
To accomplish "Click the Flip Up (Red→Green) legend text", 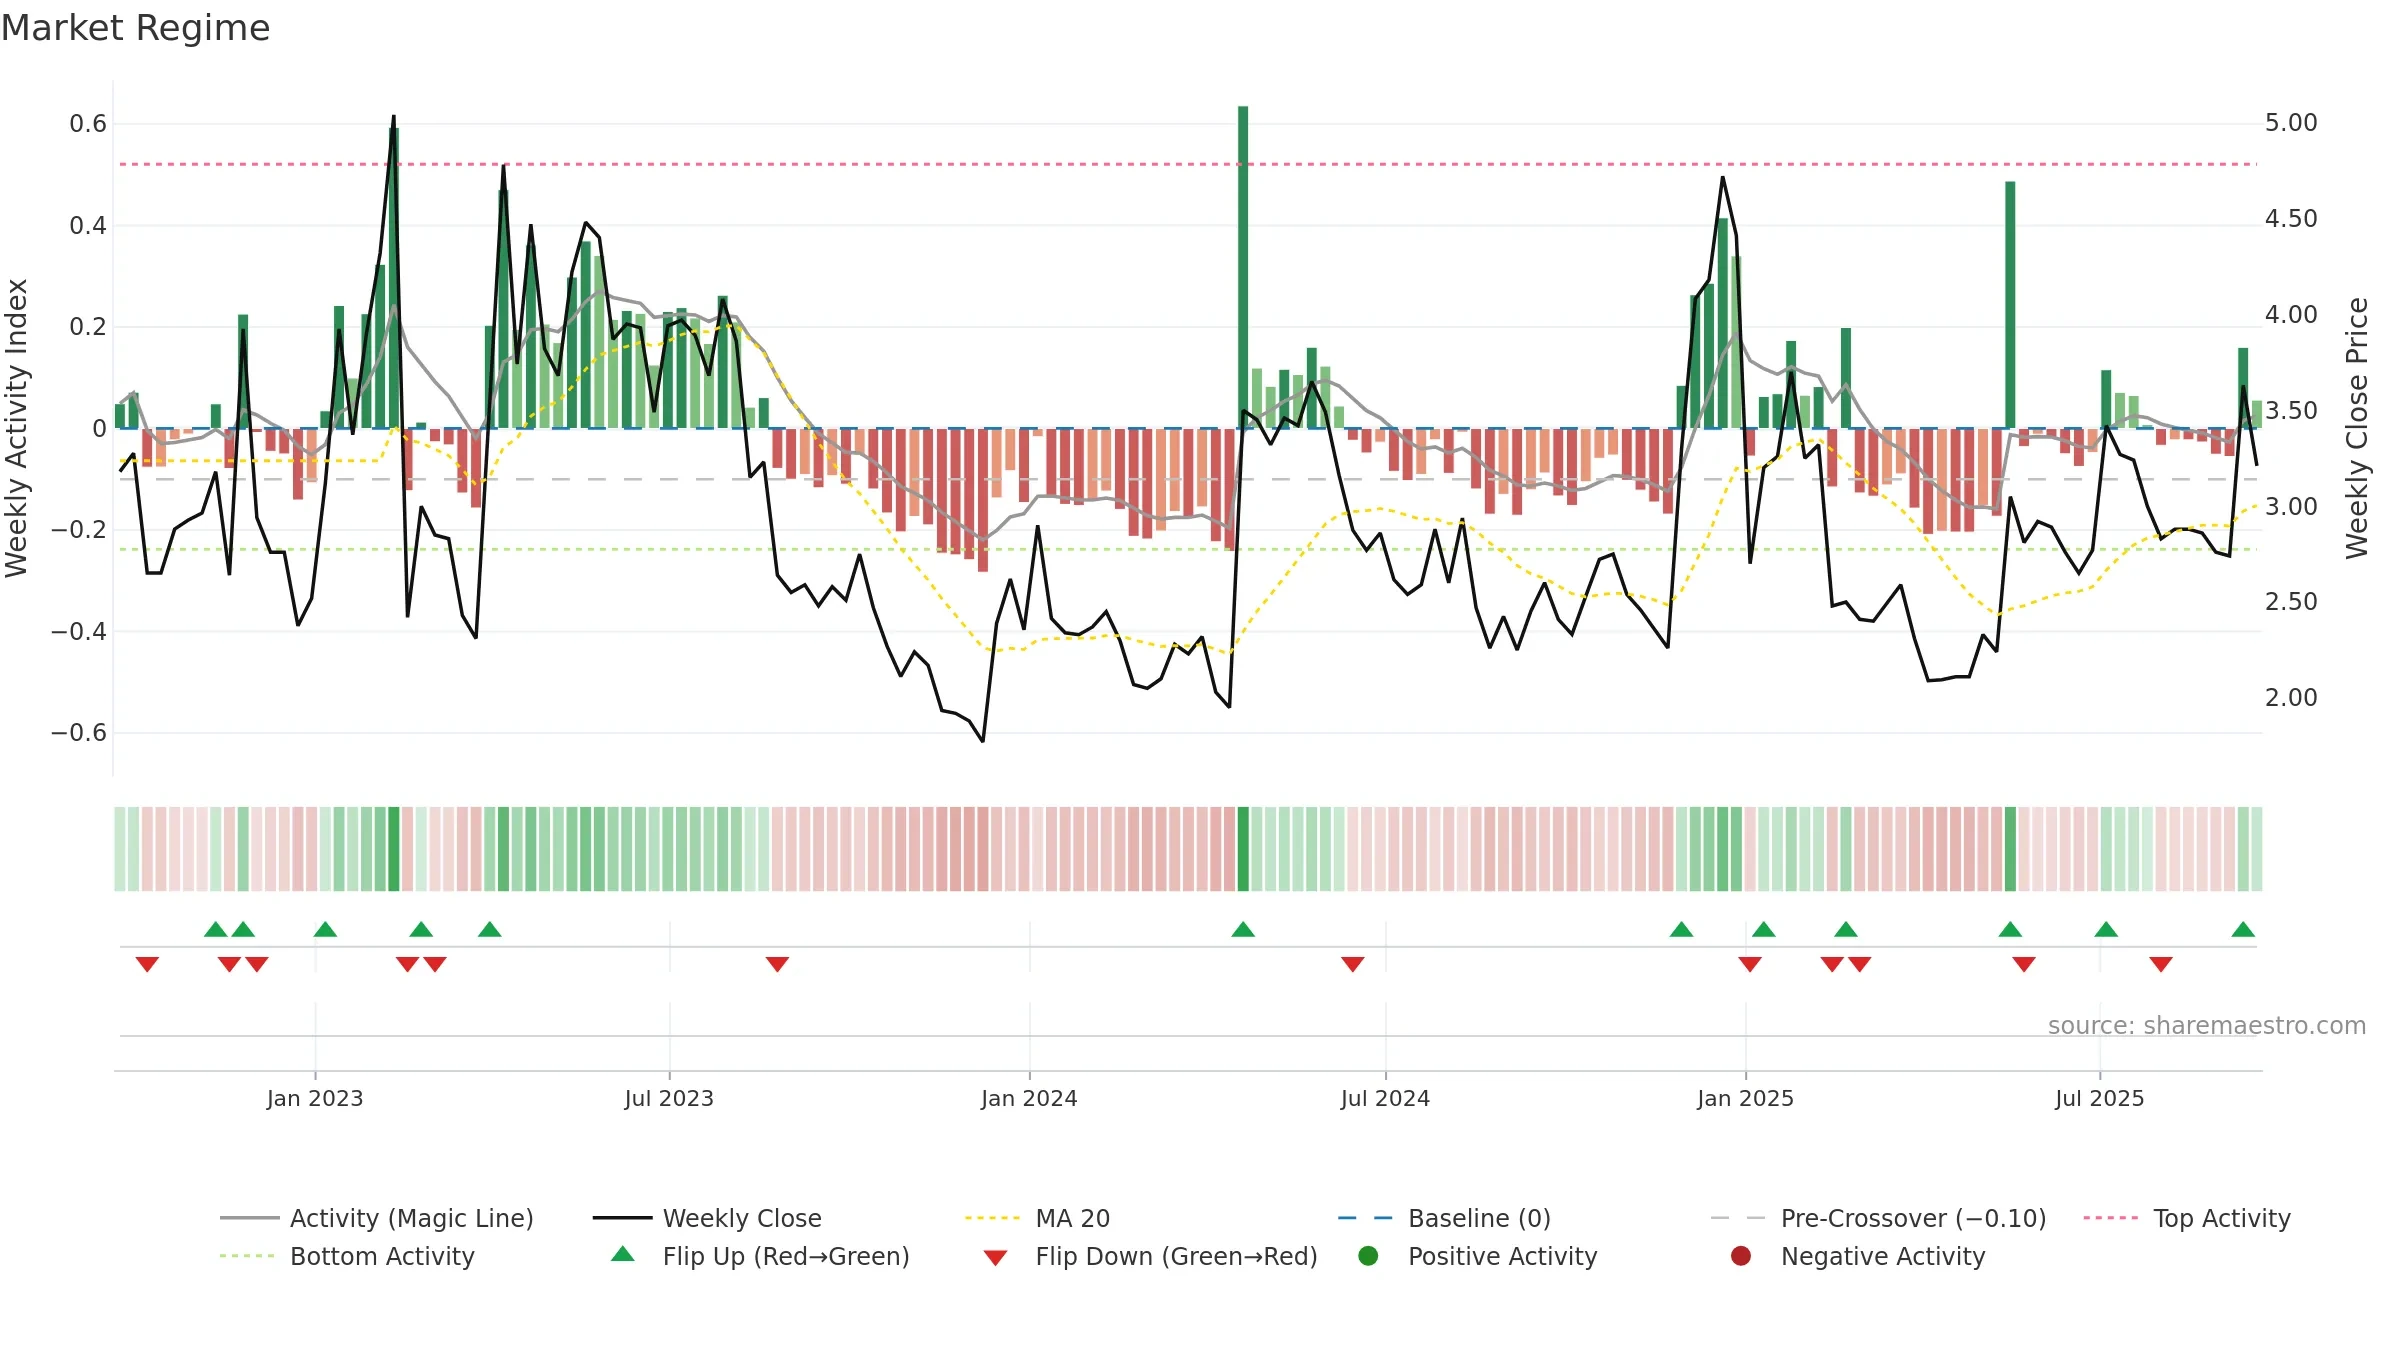I will click(x=786, y=1256).
